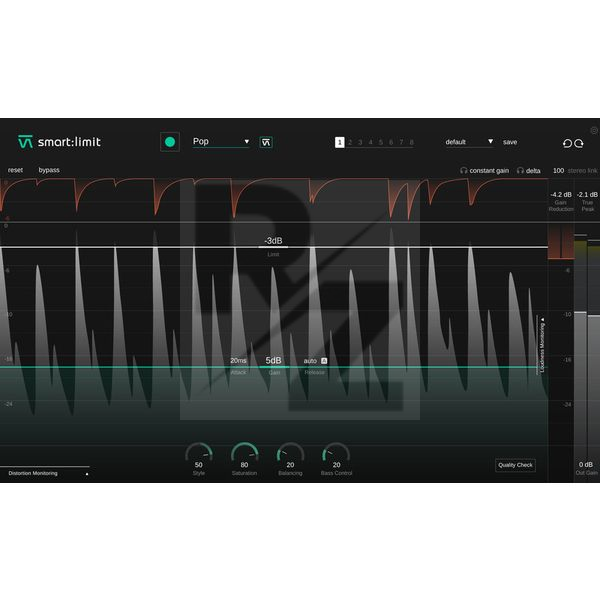Click the Quality Check button
The image size is (600, 600).
tap(515, 465)
